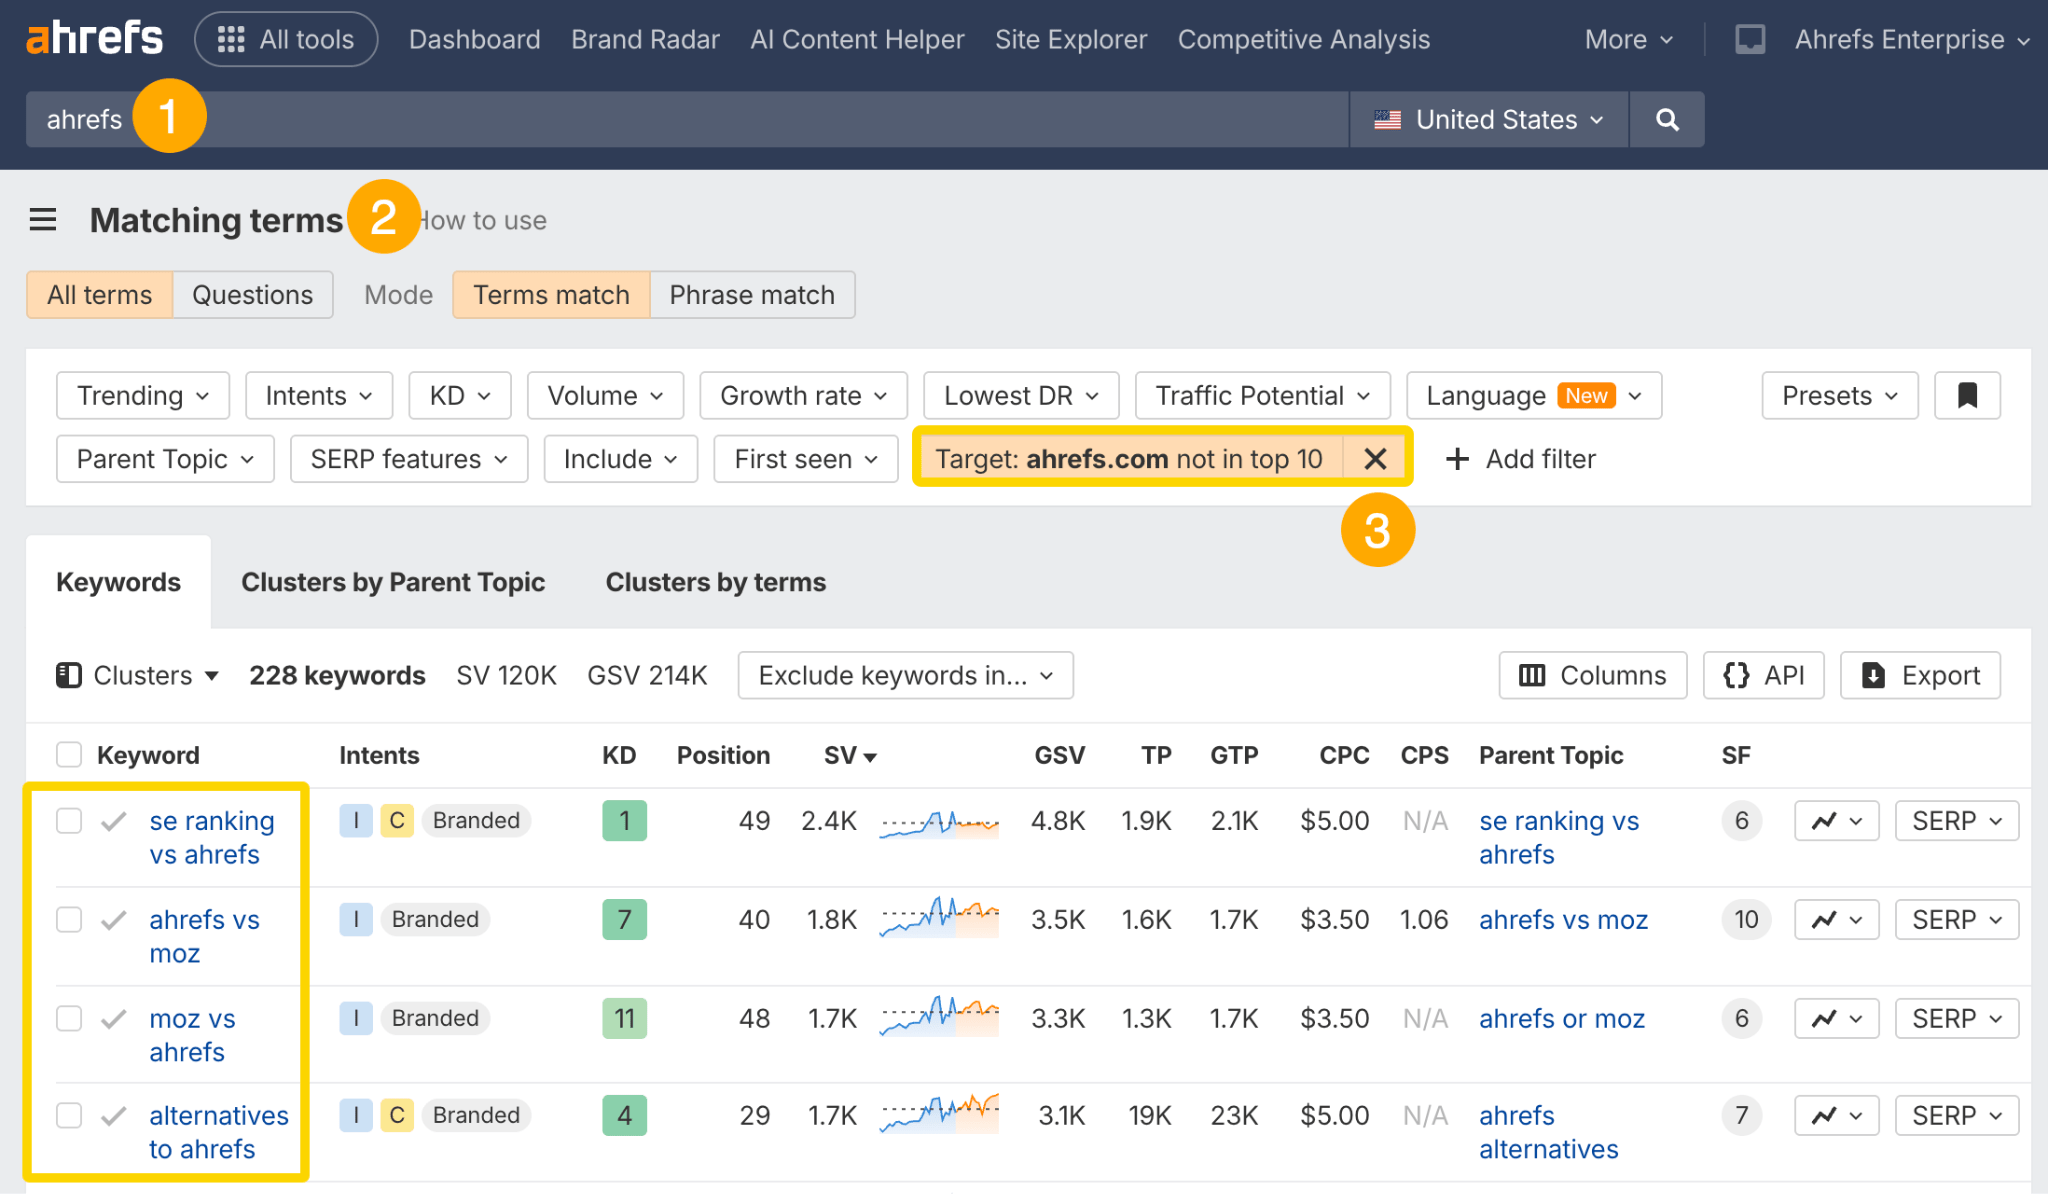This screenshot has height=1194, width=2048.
Task: Remove the ahrefs.com target filter
Action: [1375, 458]
